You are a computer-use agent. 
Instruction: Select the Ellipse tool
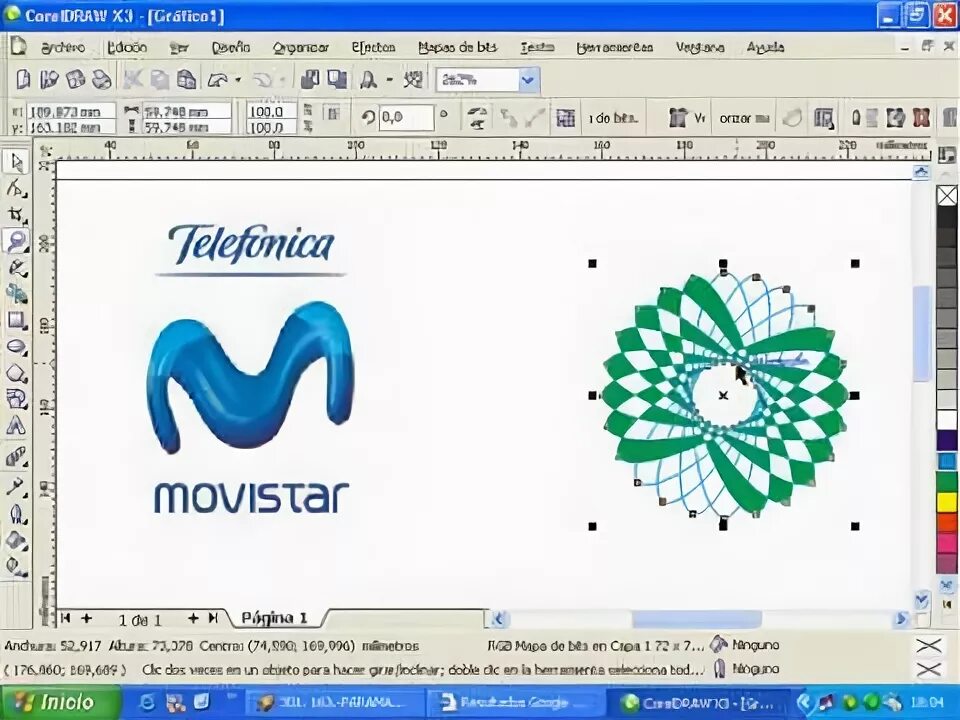coord(16,347)
